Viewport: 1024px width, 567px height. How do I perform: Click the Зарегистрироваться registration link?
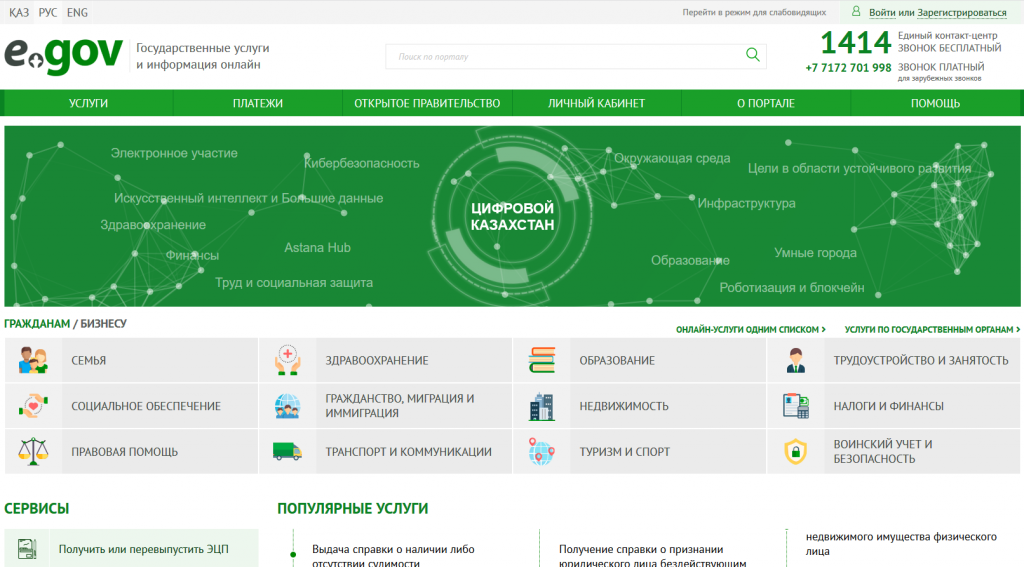click(961, 13)
